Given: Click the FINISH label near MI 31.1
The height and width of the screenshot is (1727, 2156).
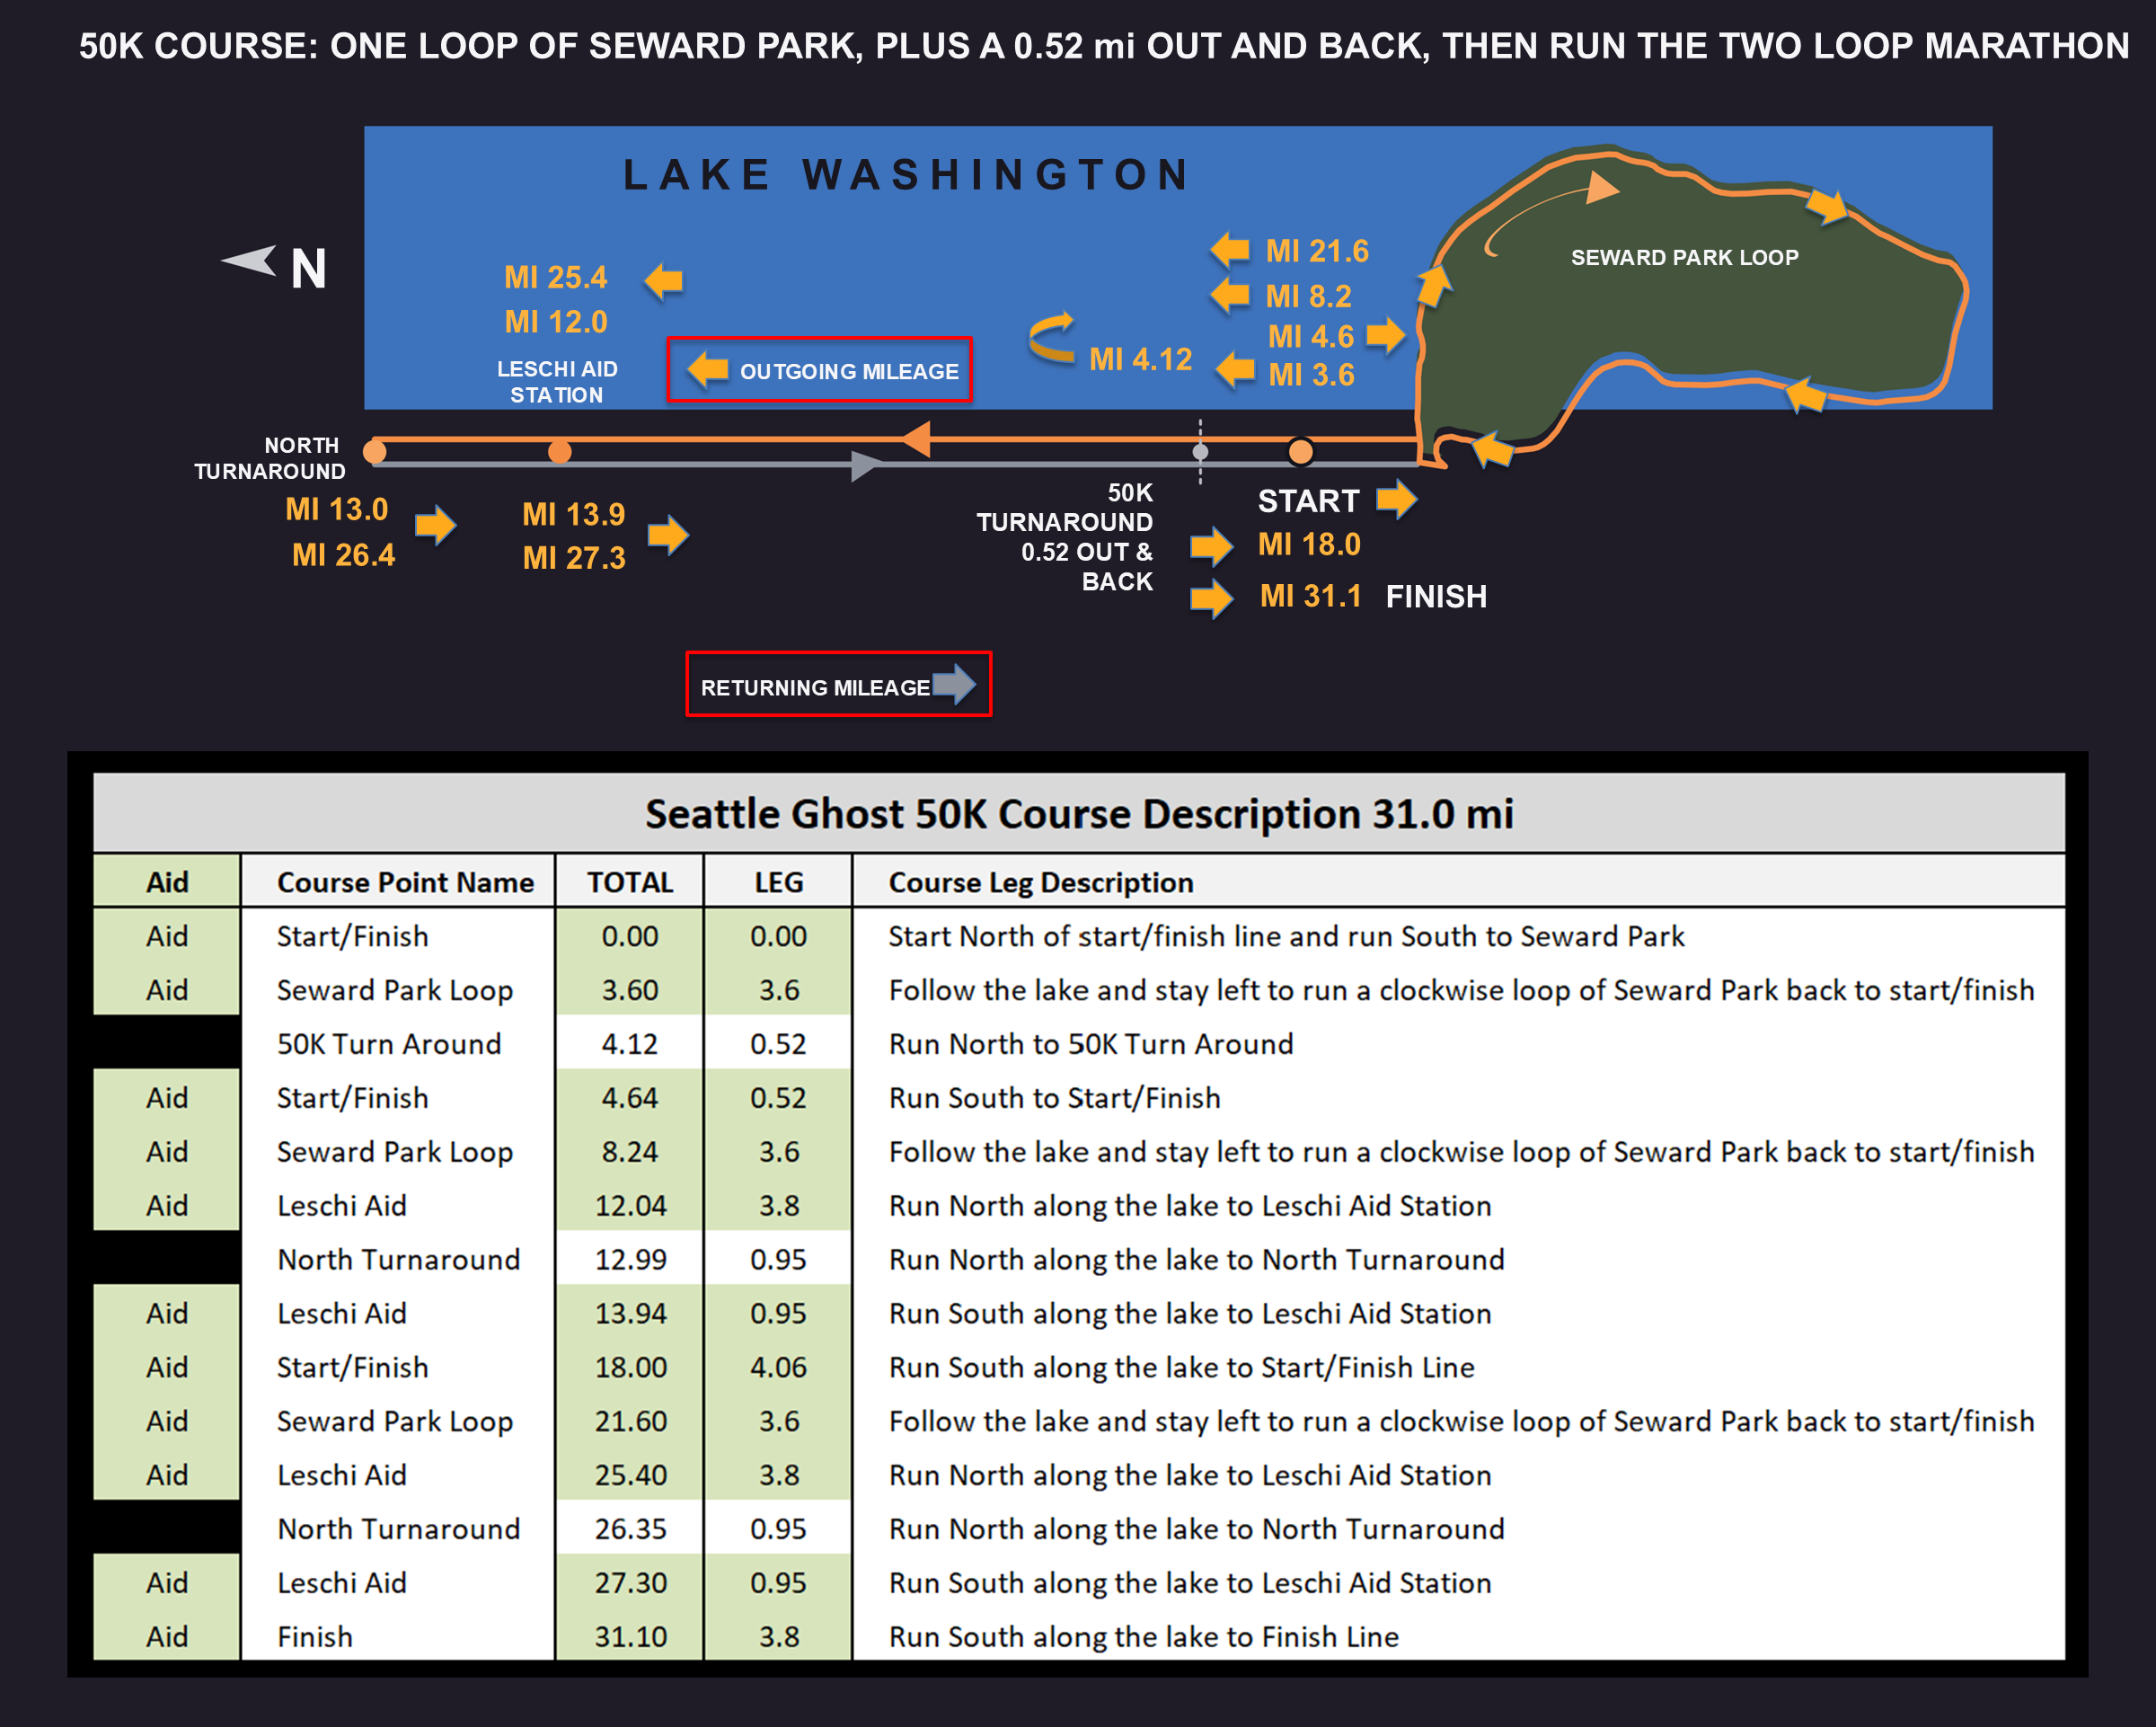Looking at the screenshot, I should click(x=1436, y=597).
